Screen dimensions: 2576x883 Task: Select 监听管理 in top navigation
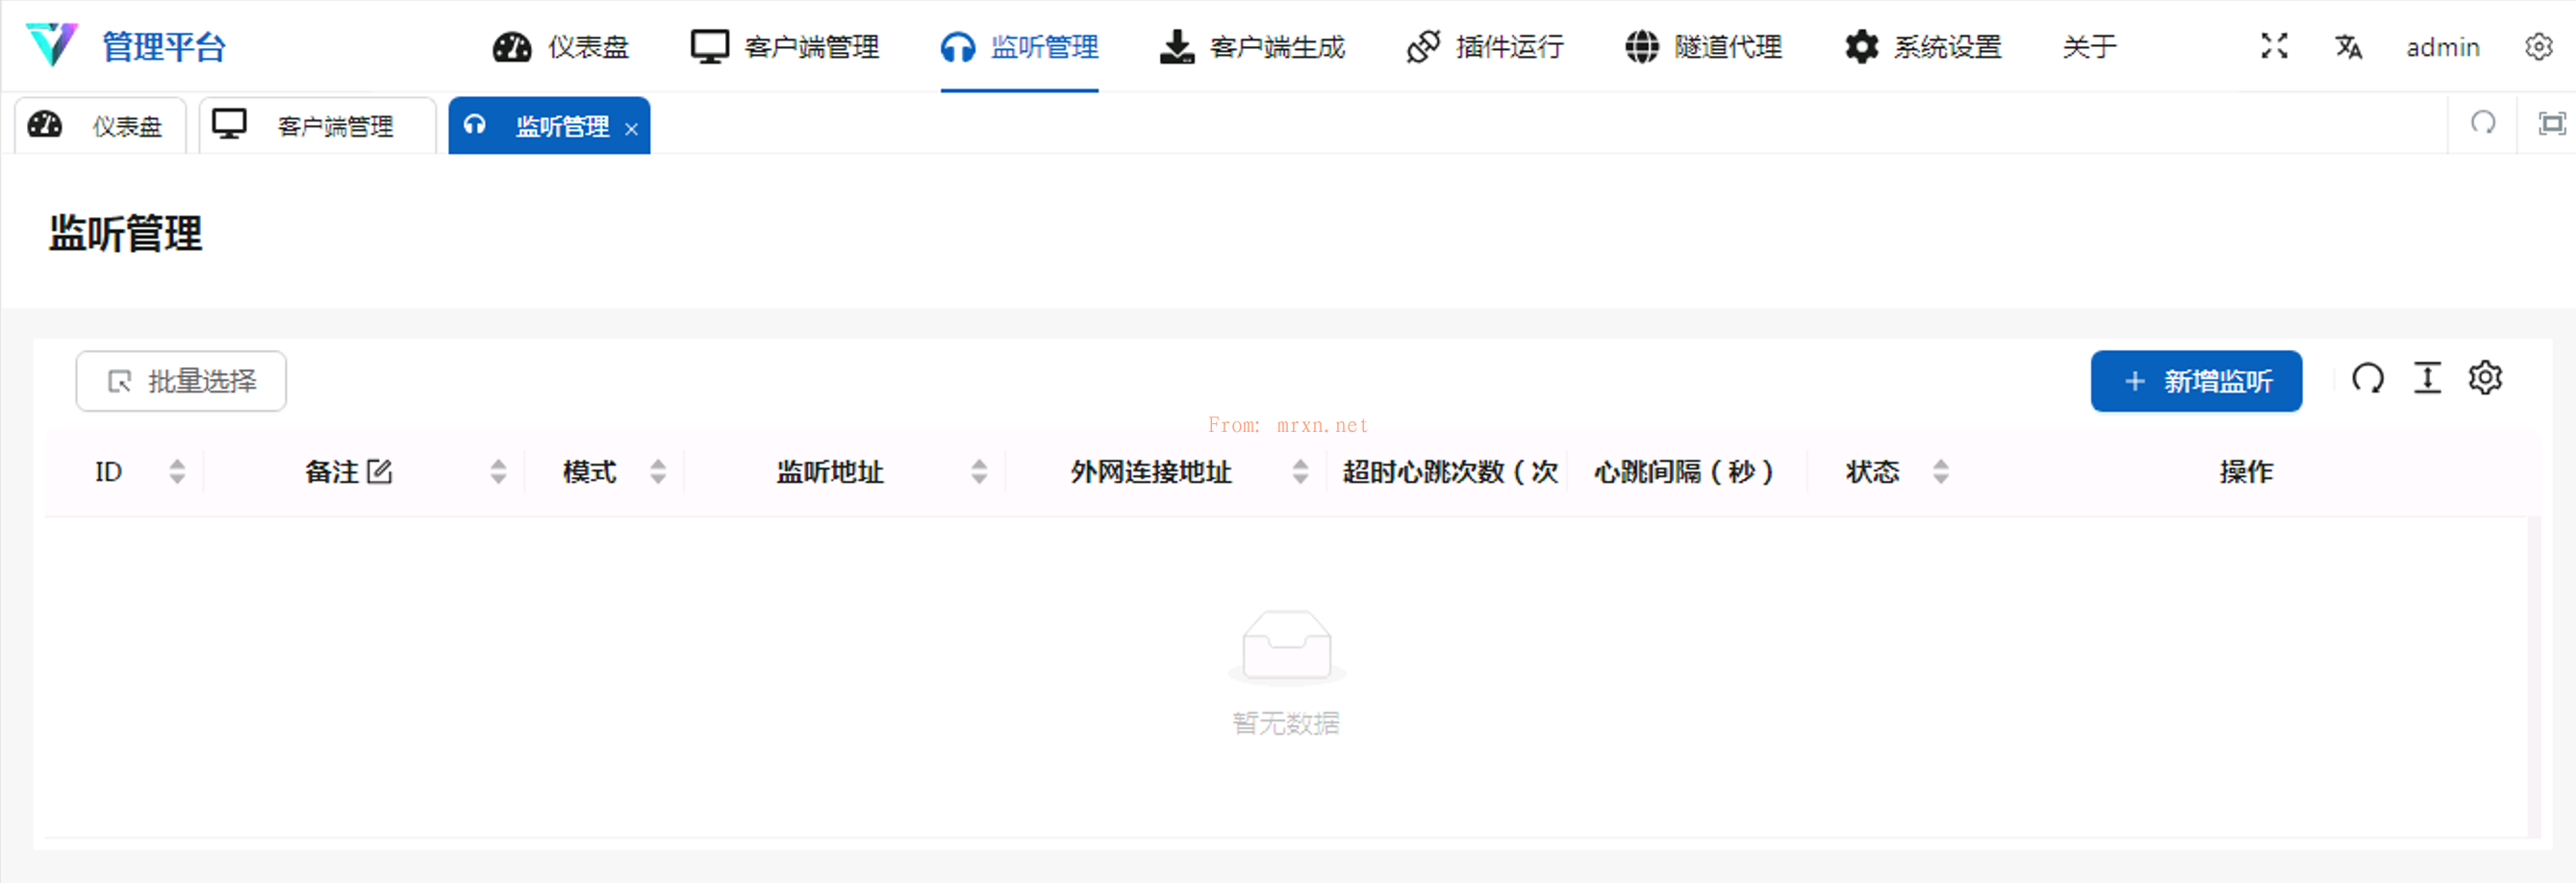click(x=1020, y=46)
